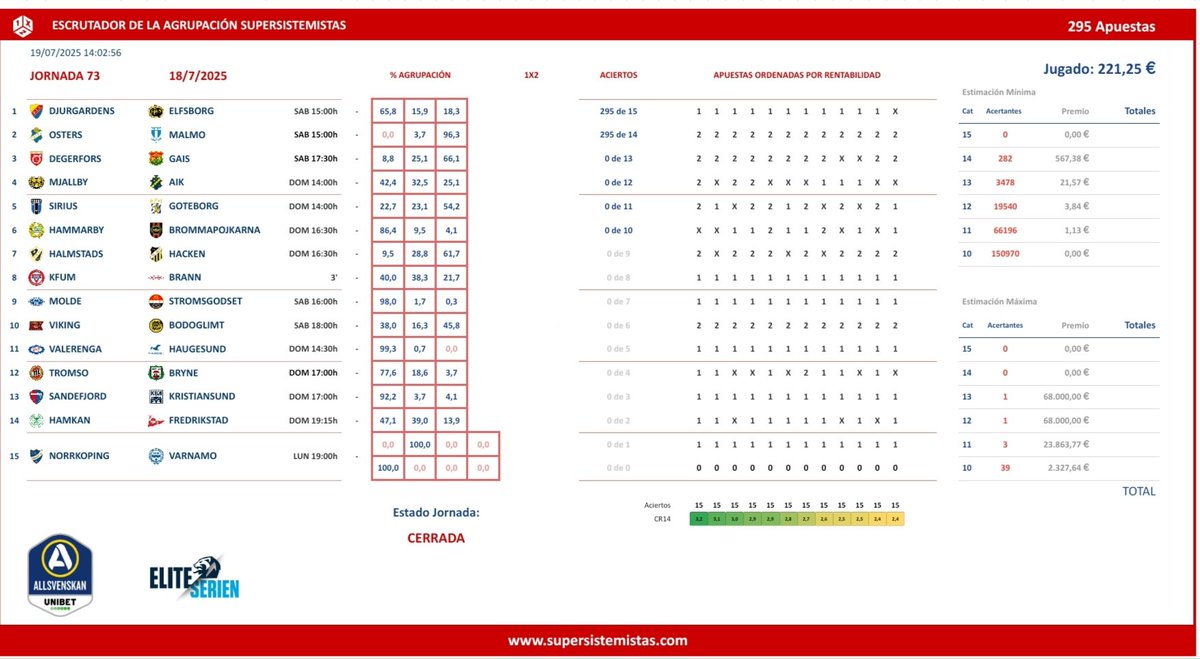
Task: Click the Jugado: 221,25 € amount
Action: coord(1099,69)
